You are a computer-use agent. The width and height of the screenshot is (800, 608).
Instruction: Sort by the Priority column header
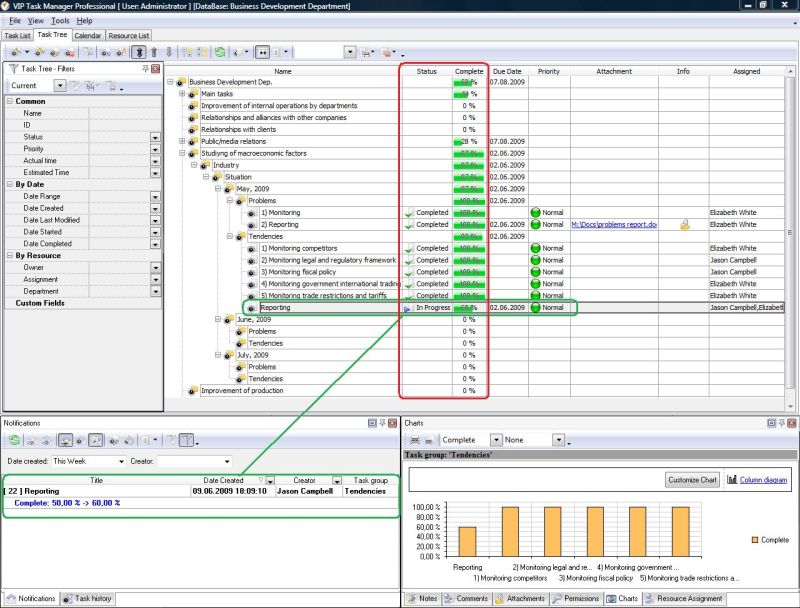pyautogui.click(x=549, y=71)
